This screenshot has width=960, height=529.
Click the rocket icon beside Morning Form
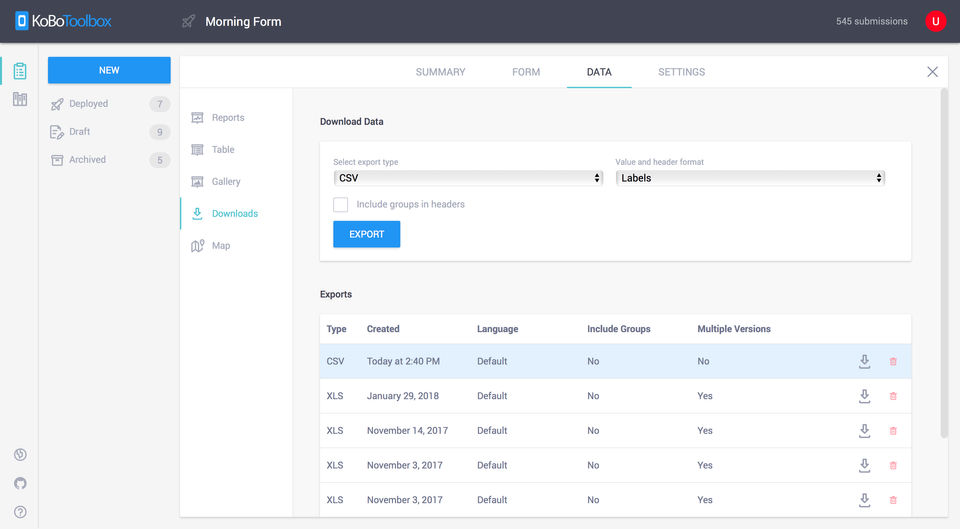pyautogui.click(x=189, y=21)
